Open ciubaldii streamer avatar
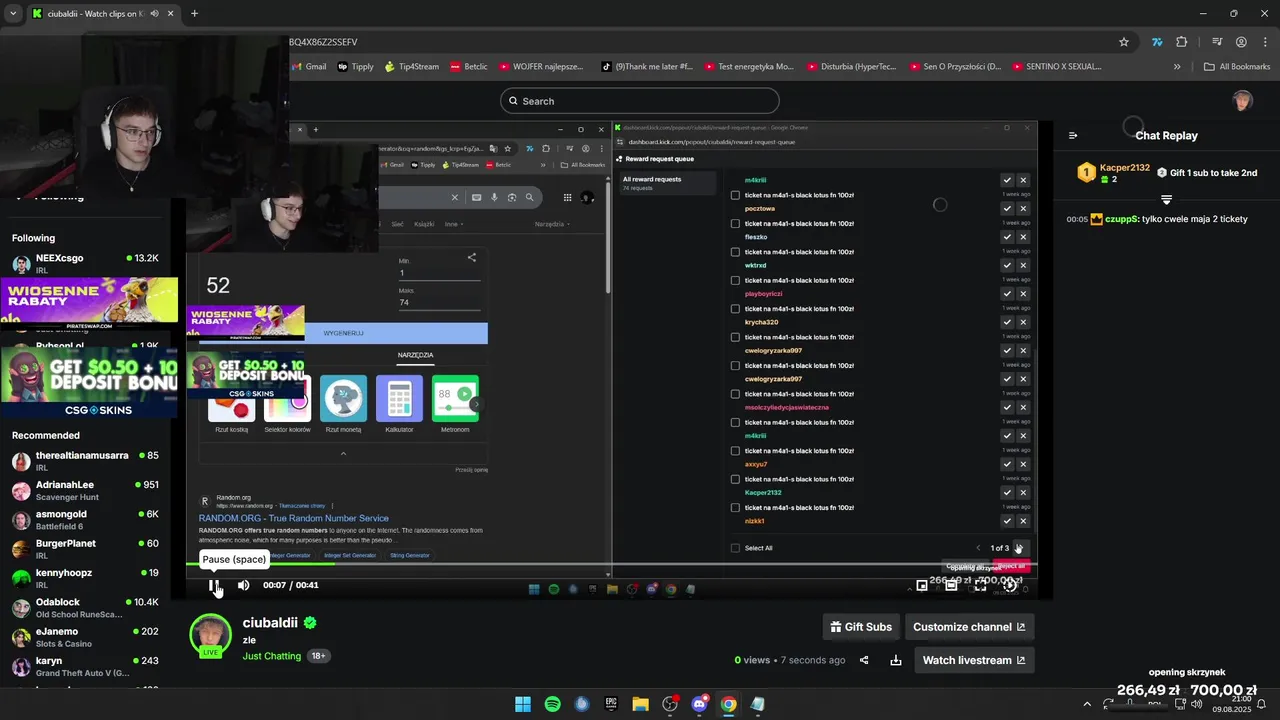Screen dimensions: 1280x720 (x=210, y=636)
